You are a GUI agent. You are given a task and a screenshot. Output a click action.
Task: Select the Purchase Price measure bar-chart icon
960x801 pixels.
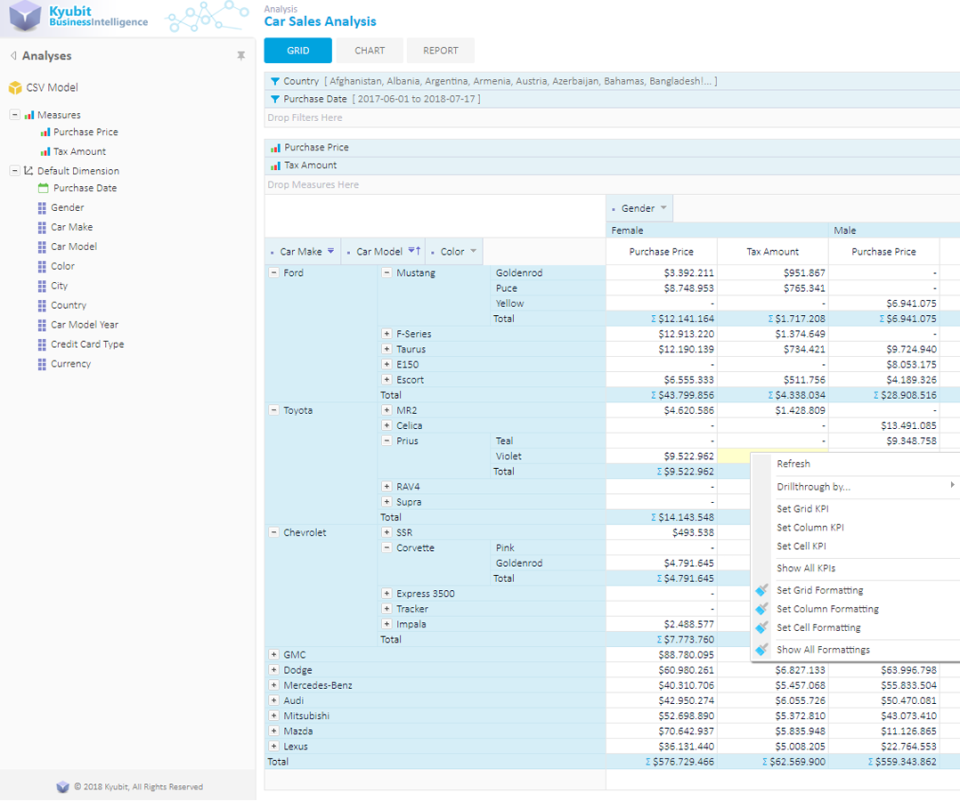click(x=44, y=131)
